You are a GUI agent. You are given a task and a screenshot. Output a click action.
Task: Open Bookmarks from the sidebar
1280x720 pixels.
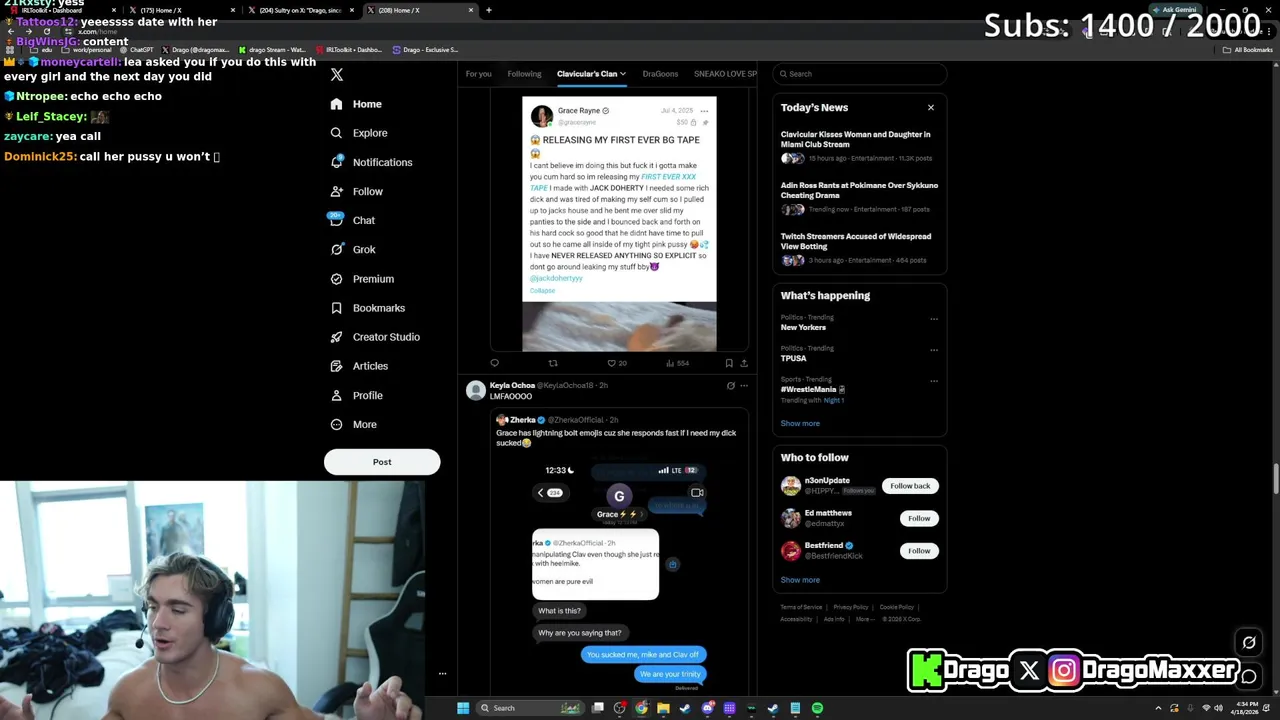coord(367,308)
